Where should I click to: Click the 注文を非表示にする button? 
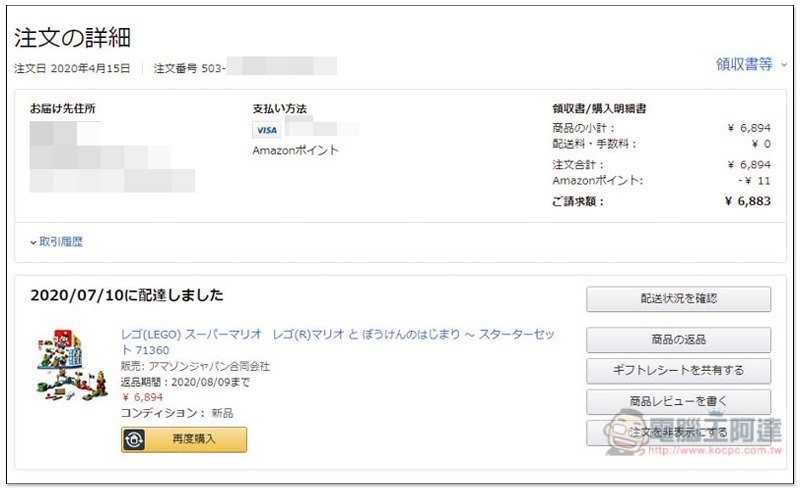(678, 433)
